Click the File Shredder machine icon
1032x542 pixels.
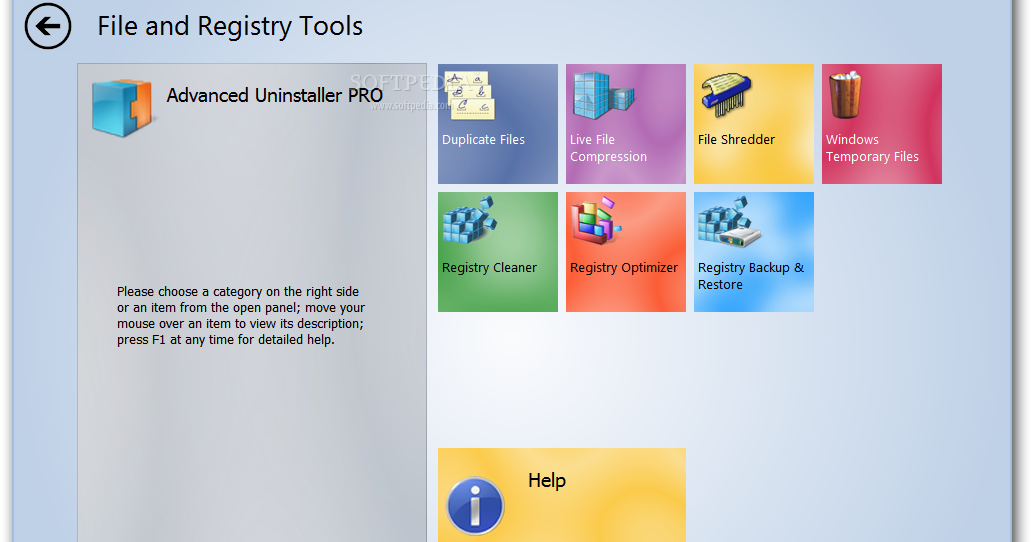727,95
